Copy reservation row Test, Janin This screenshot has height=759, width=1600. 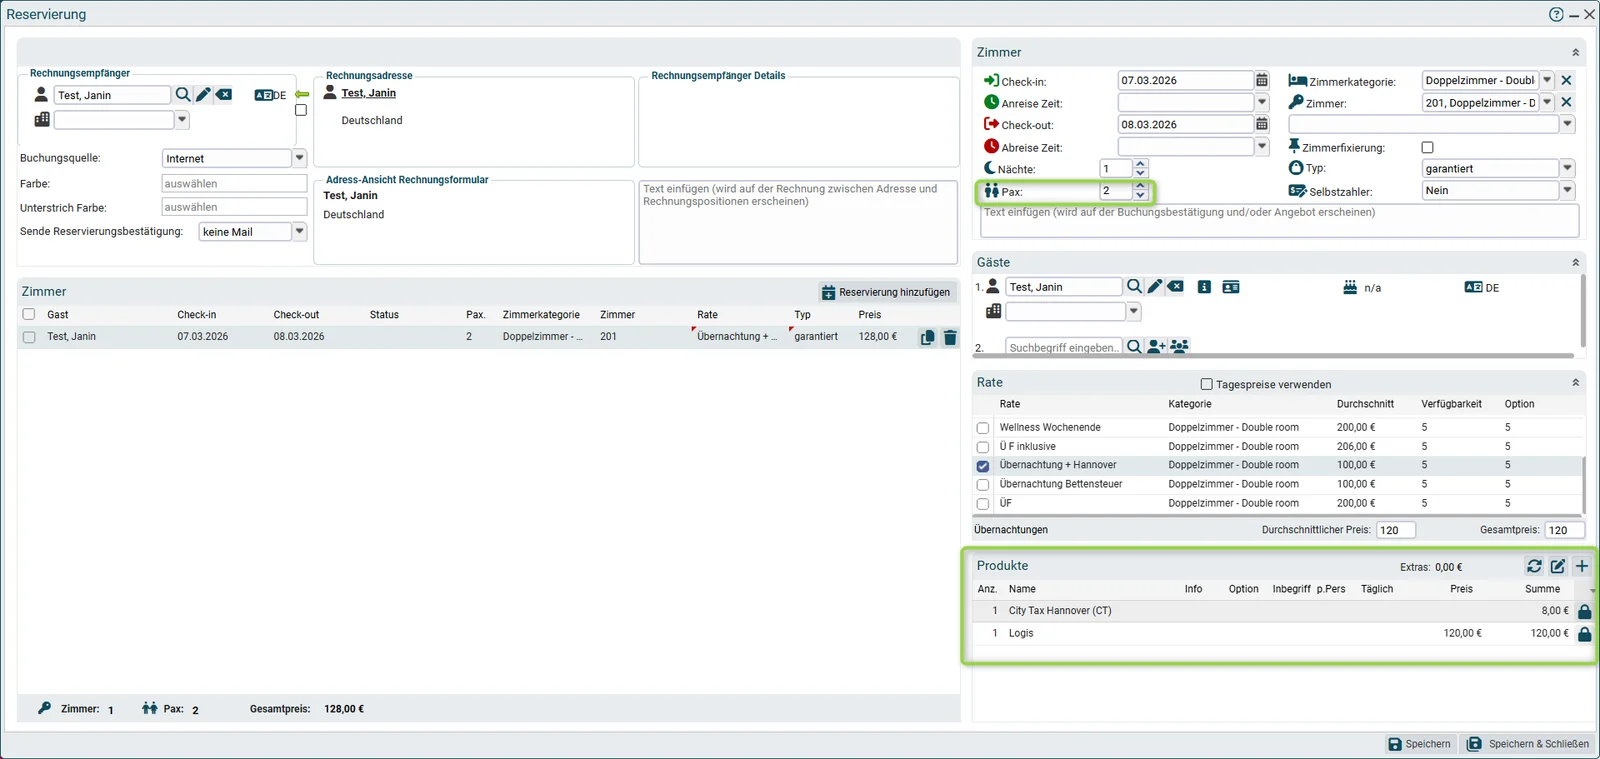927,338
